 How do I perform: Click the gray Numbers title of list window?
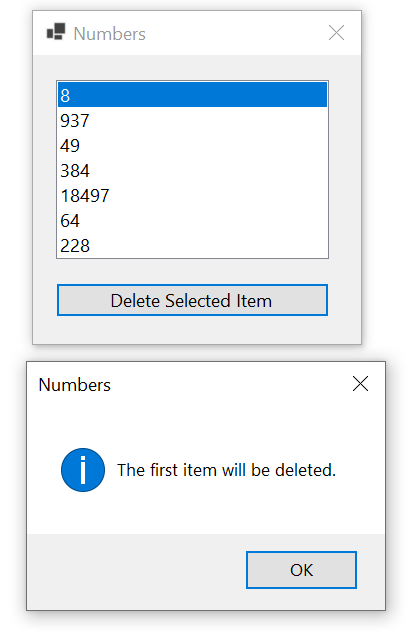[x=109, y=33]
